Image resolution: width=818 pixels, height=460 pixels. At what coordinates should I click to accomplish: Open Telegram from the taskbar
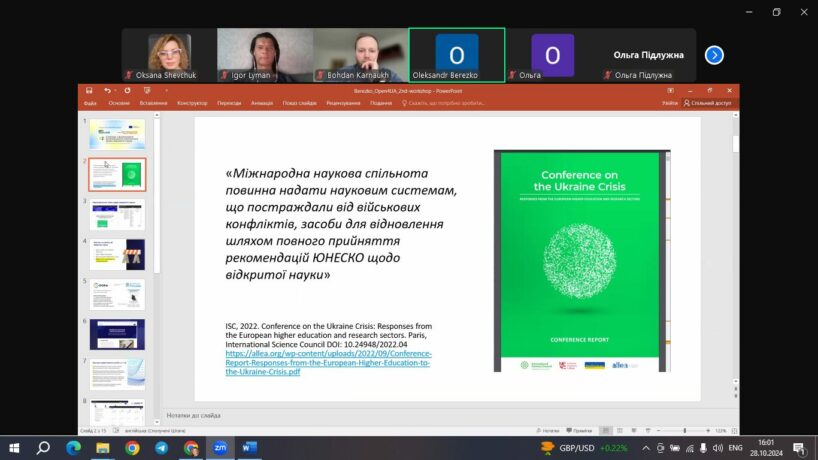click(161, 448)
